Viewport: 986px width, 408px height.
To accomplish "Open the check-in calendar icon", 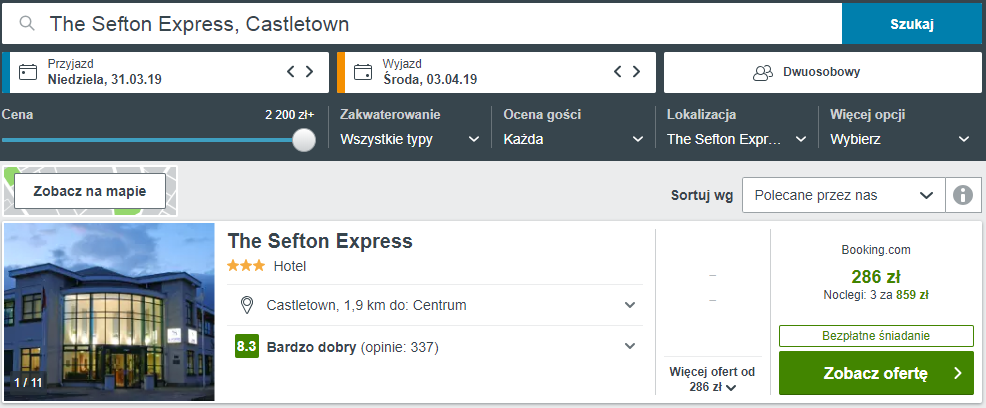I will [28, 72].
